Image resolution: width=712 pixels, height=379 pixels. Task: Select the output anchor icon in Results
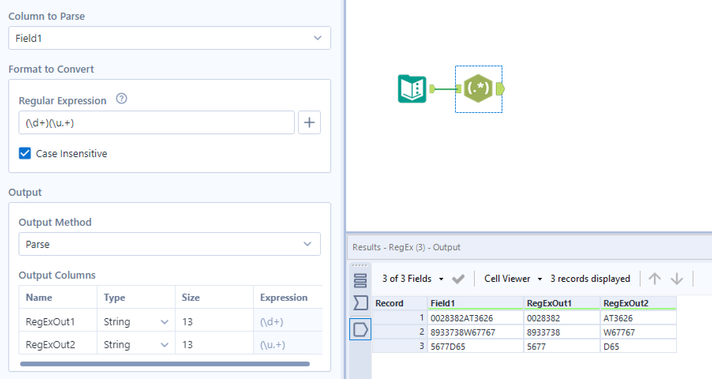coord(360,329)
